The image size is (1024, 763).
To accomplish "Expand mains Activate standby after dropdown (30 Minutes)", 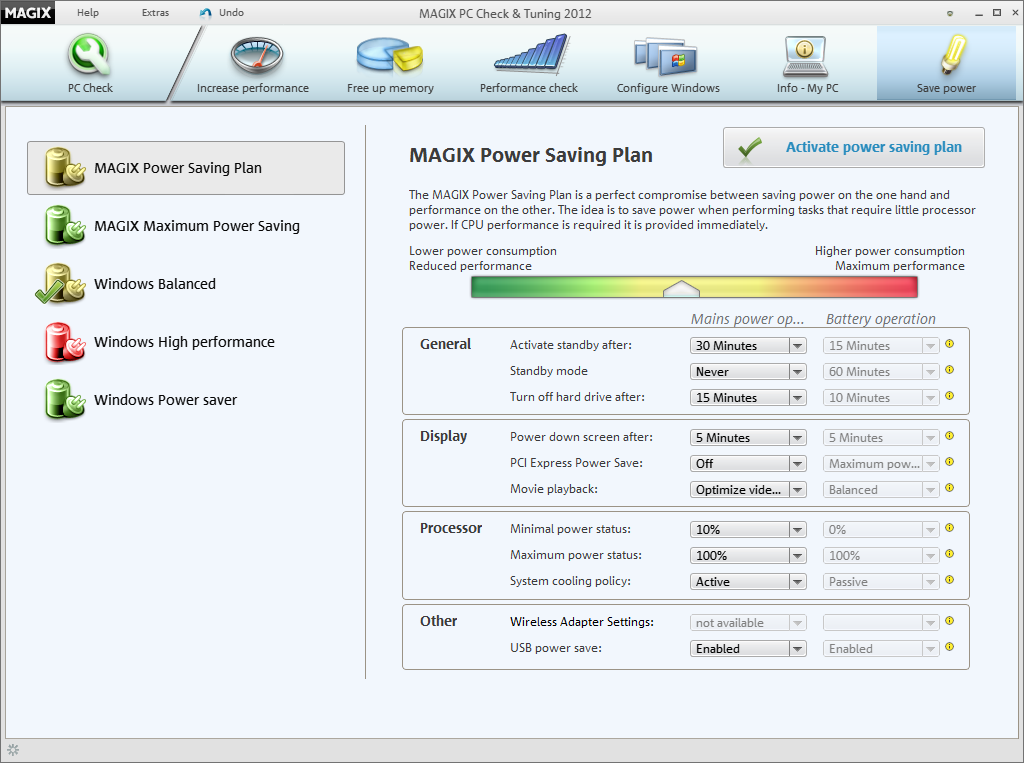I will (x=748, y=346).
